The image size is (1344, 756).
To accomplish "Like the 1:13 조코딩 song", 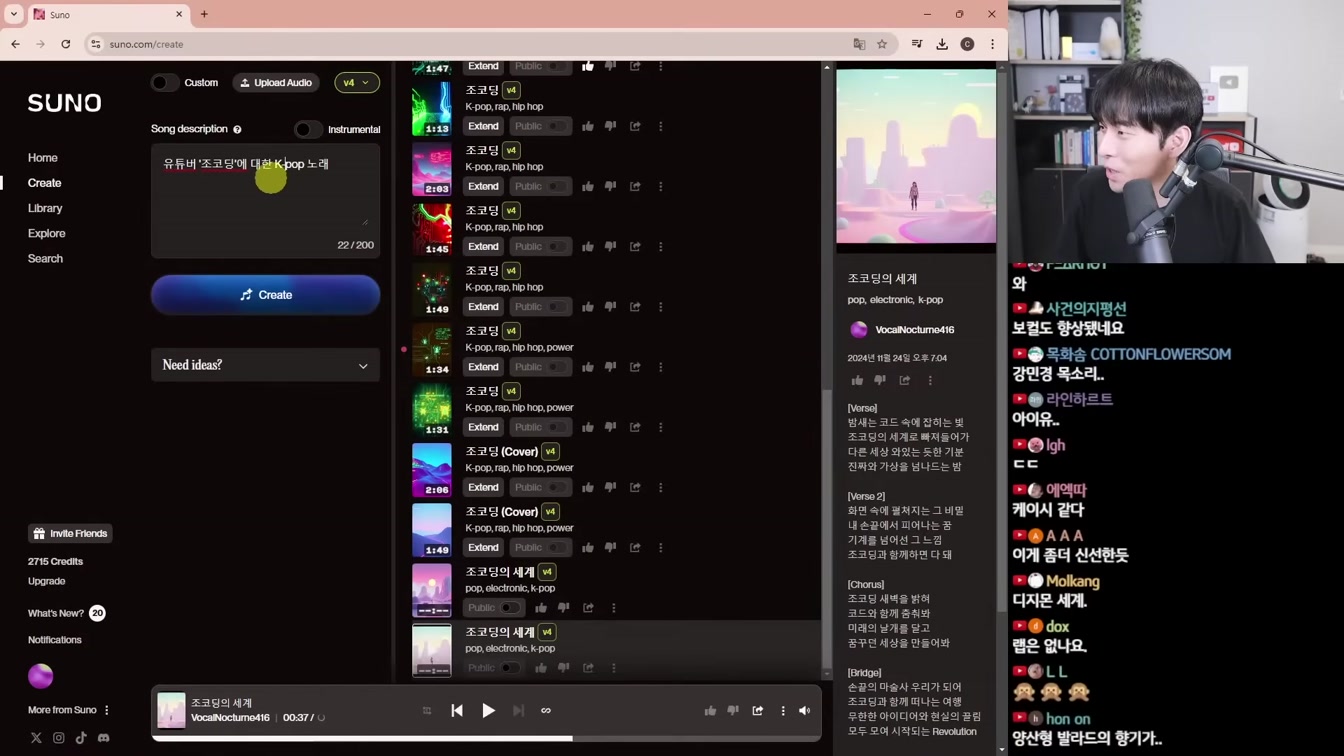I will point(588,126).
